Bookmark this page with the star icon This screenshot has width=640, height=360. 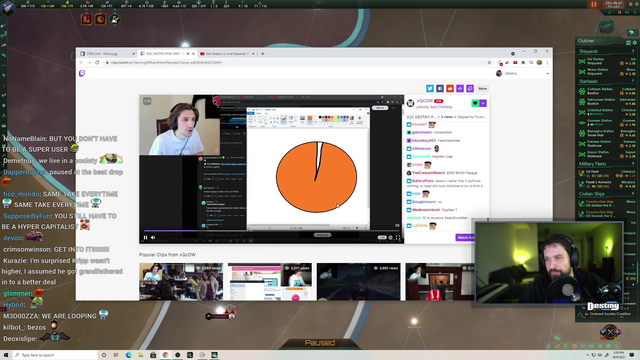pyautogui.click(x=489, y=63)
